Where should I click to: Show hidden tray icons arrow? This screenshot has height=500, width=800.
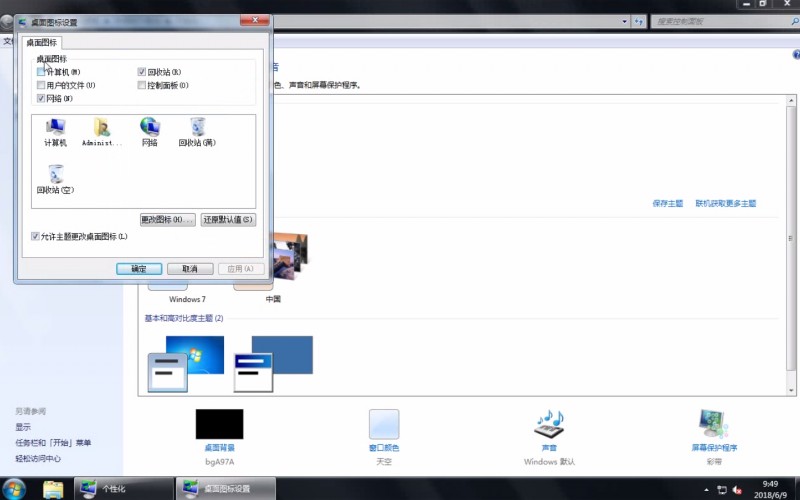[x=706, y=490]
